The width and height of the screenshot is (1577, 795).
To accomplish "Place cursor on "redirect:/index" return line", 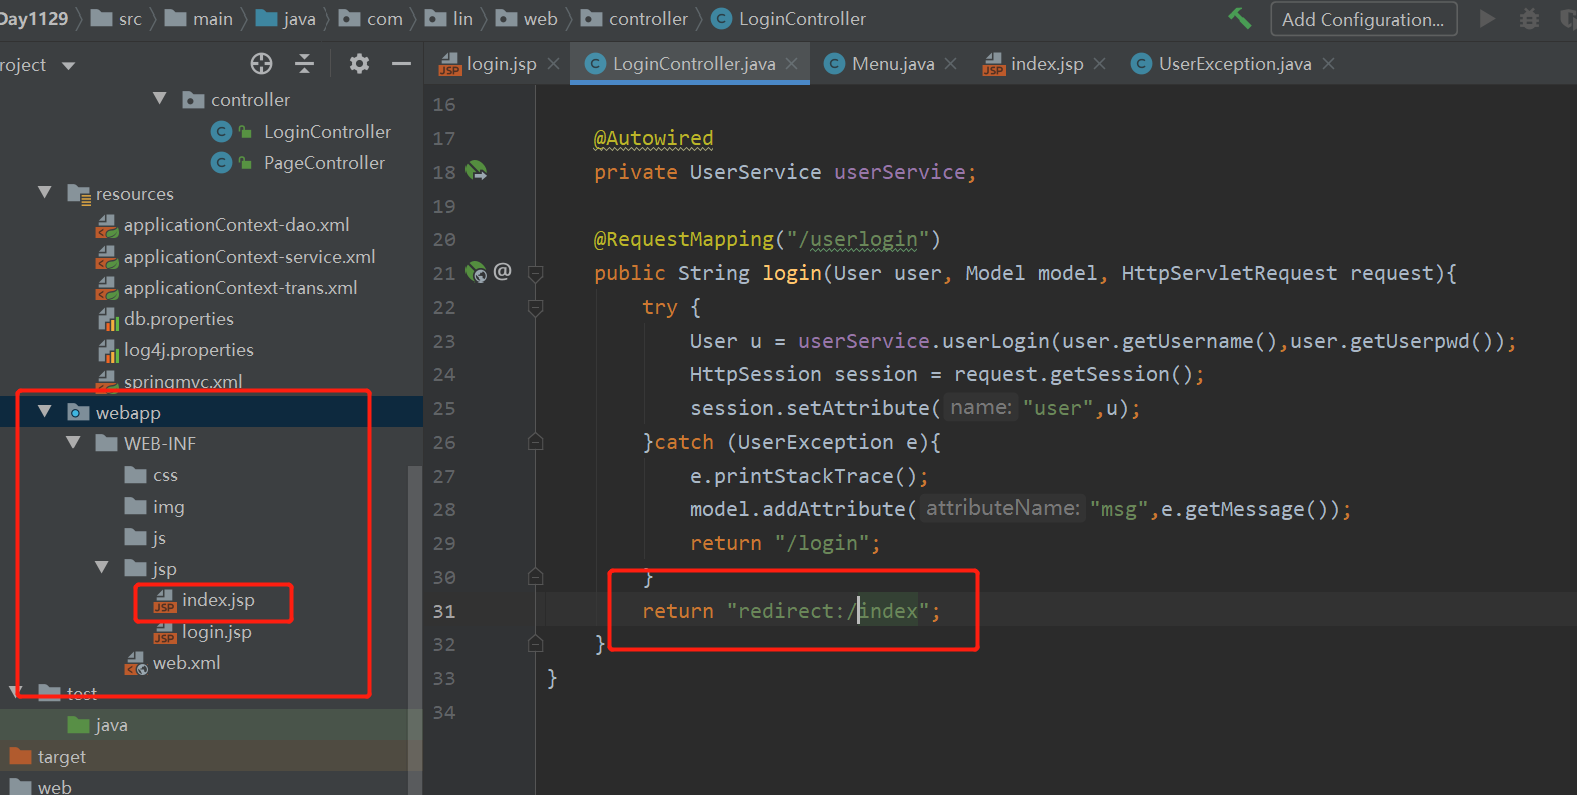I will [x=790, y=611].
